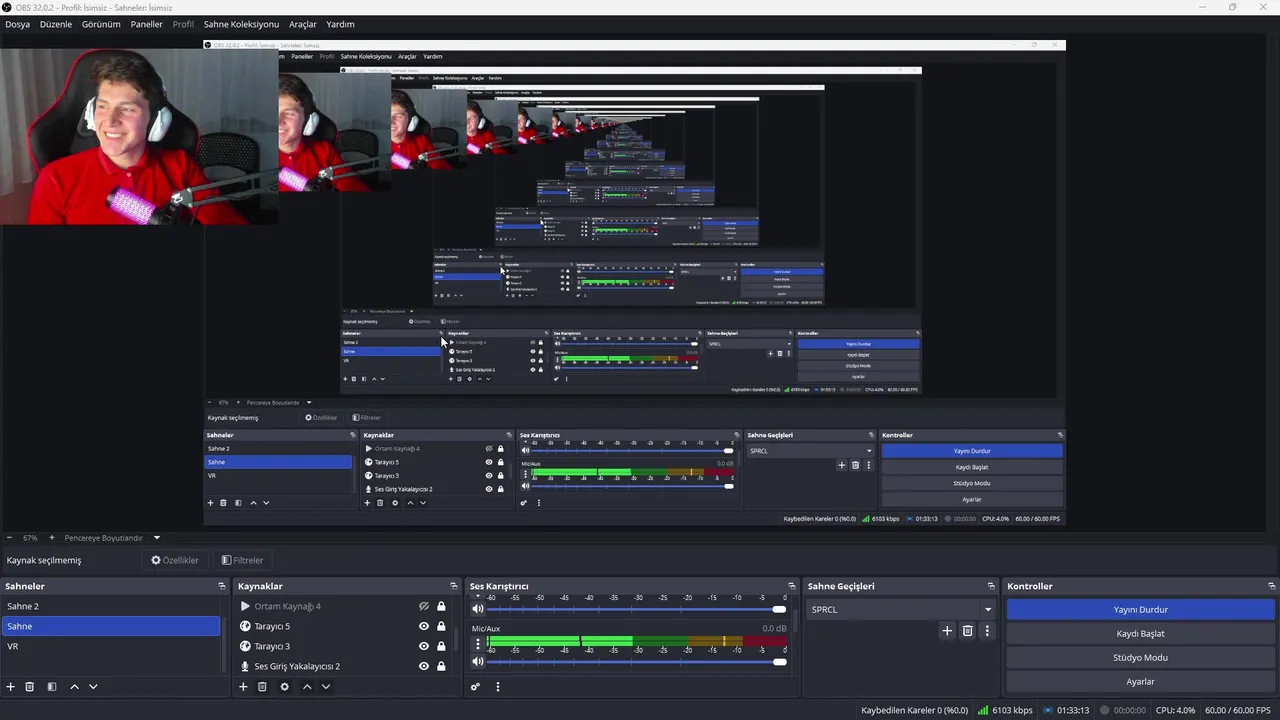Click the Mic/Aux volume slider
Viewport: 1280px width, 720px height.
(637, 661)
